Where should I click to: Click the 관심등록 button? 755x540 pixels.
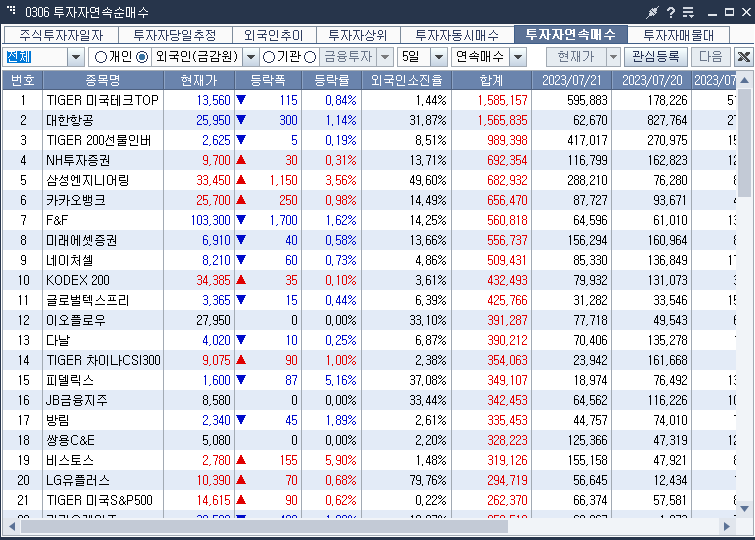point(655,57)
